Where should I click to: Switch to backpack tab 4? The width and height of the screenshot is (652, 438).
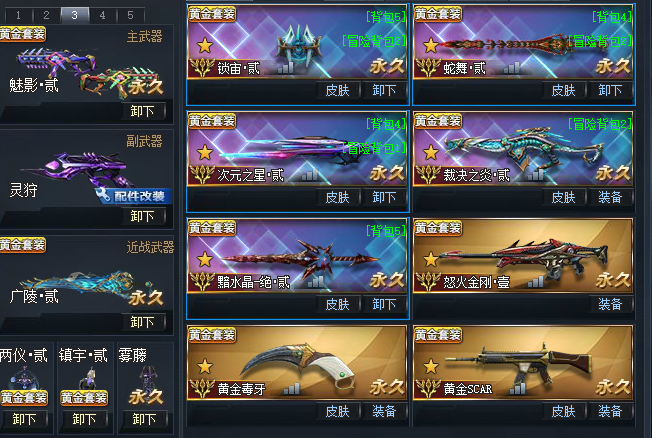[x=102, y=15]
